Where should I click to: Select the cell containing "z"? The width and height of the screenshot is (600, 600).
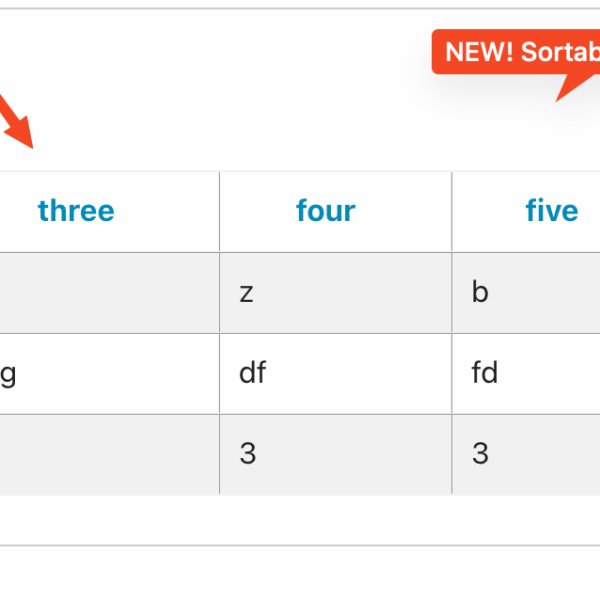335,292
